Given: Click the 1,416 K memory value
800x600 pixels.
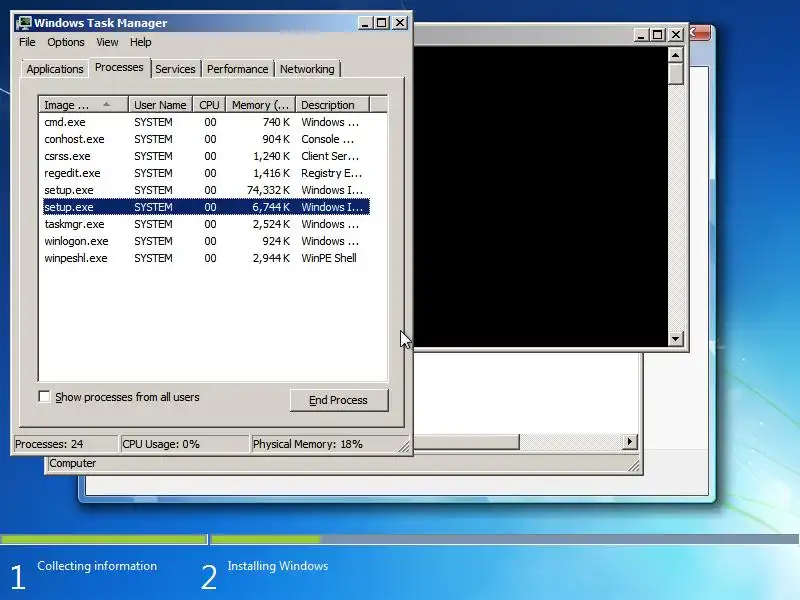Looking at the screenshot, I should [271, 173].
